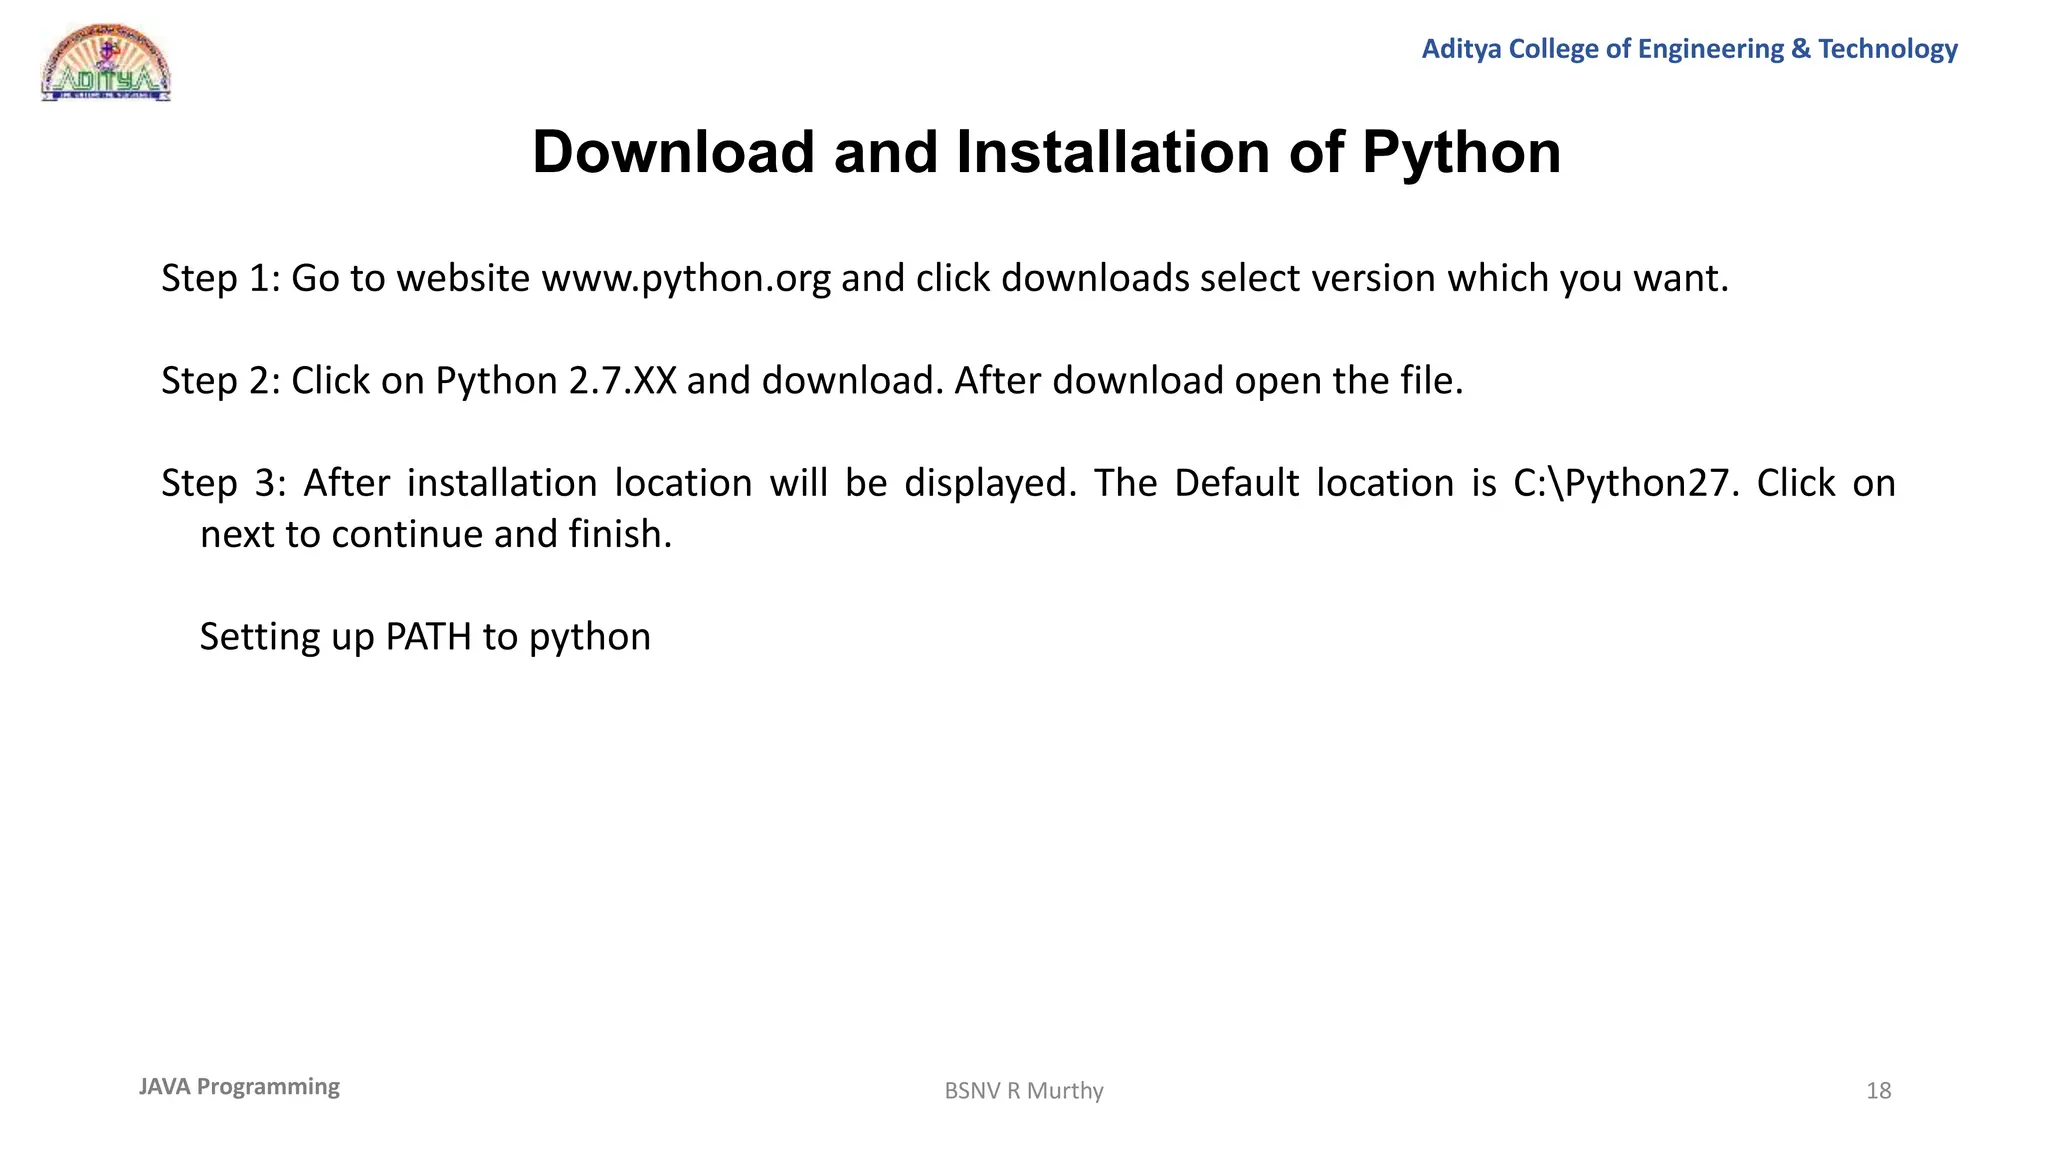Click the 'Aditya College of Engineering & Technology' header
This screenshot has height=1152, width=2048.
coord(1689,49)
